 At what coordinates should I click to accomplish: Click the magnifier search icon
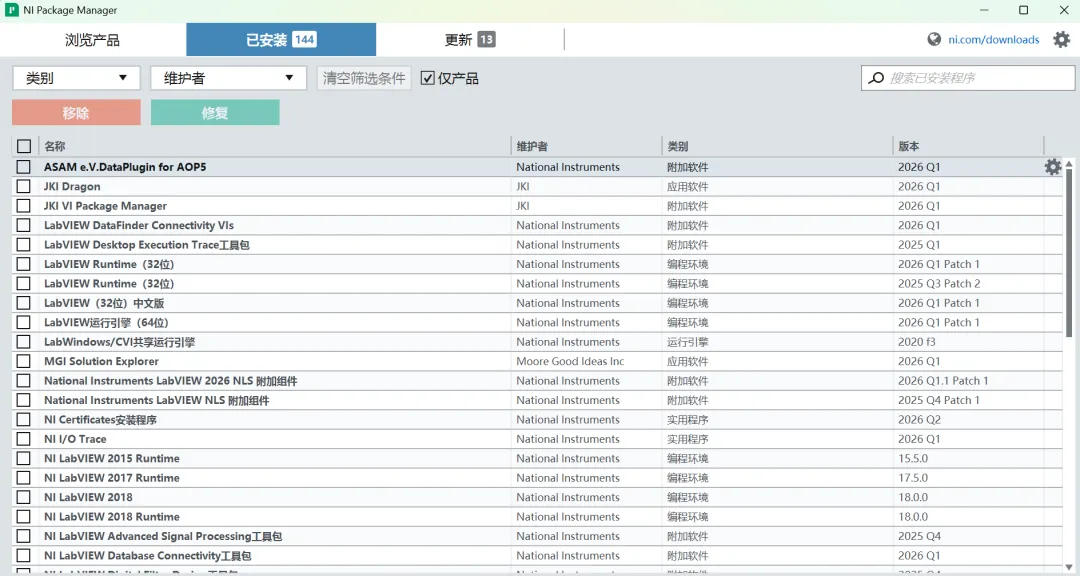(876, 78)
